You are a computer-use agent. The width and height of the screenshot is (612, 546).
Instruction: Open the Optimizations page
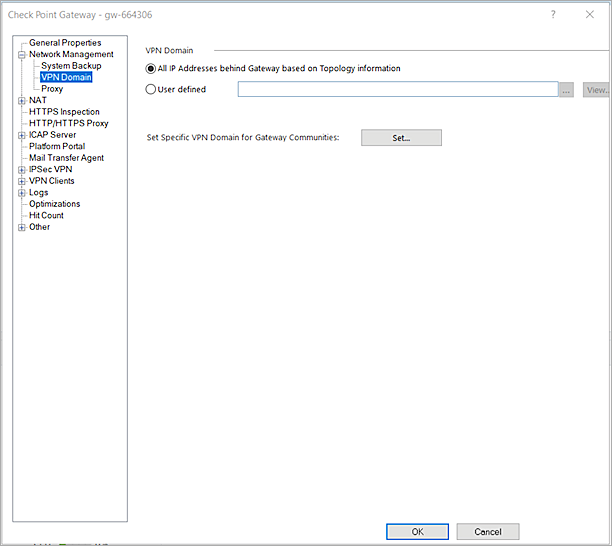coord(54,204)
